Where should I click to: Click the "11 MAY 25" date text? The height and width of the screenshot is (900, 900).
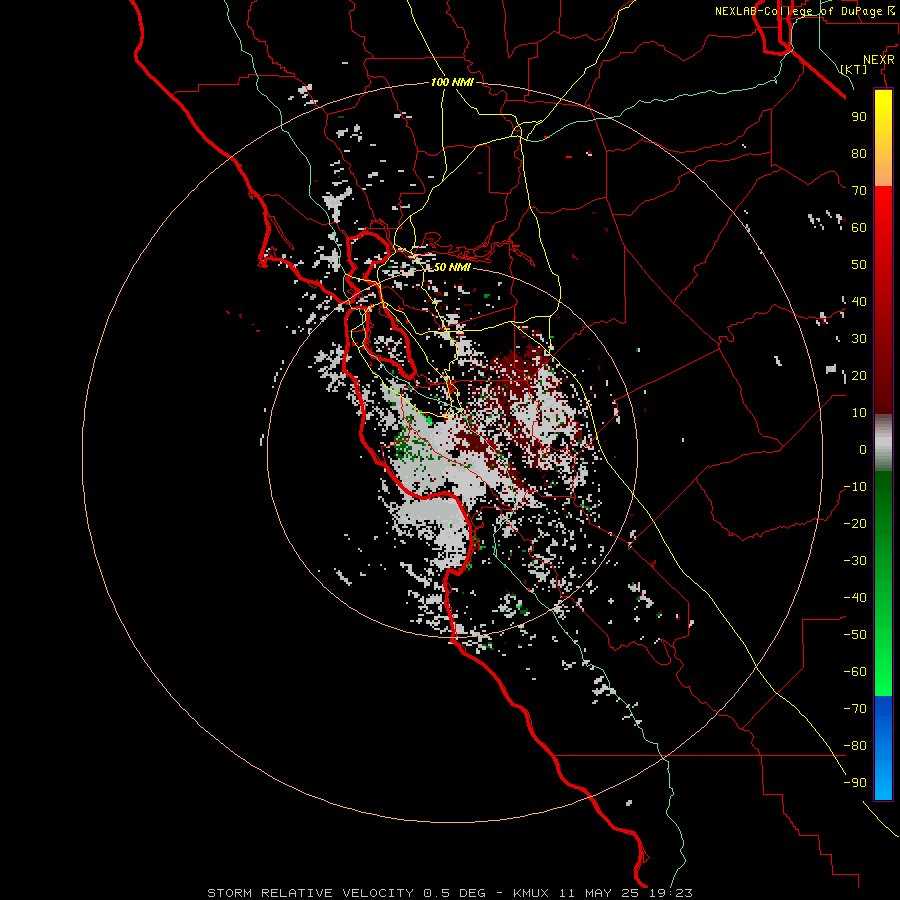pos(600,893)
